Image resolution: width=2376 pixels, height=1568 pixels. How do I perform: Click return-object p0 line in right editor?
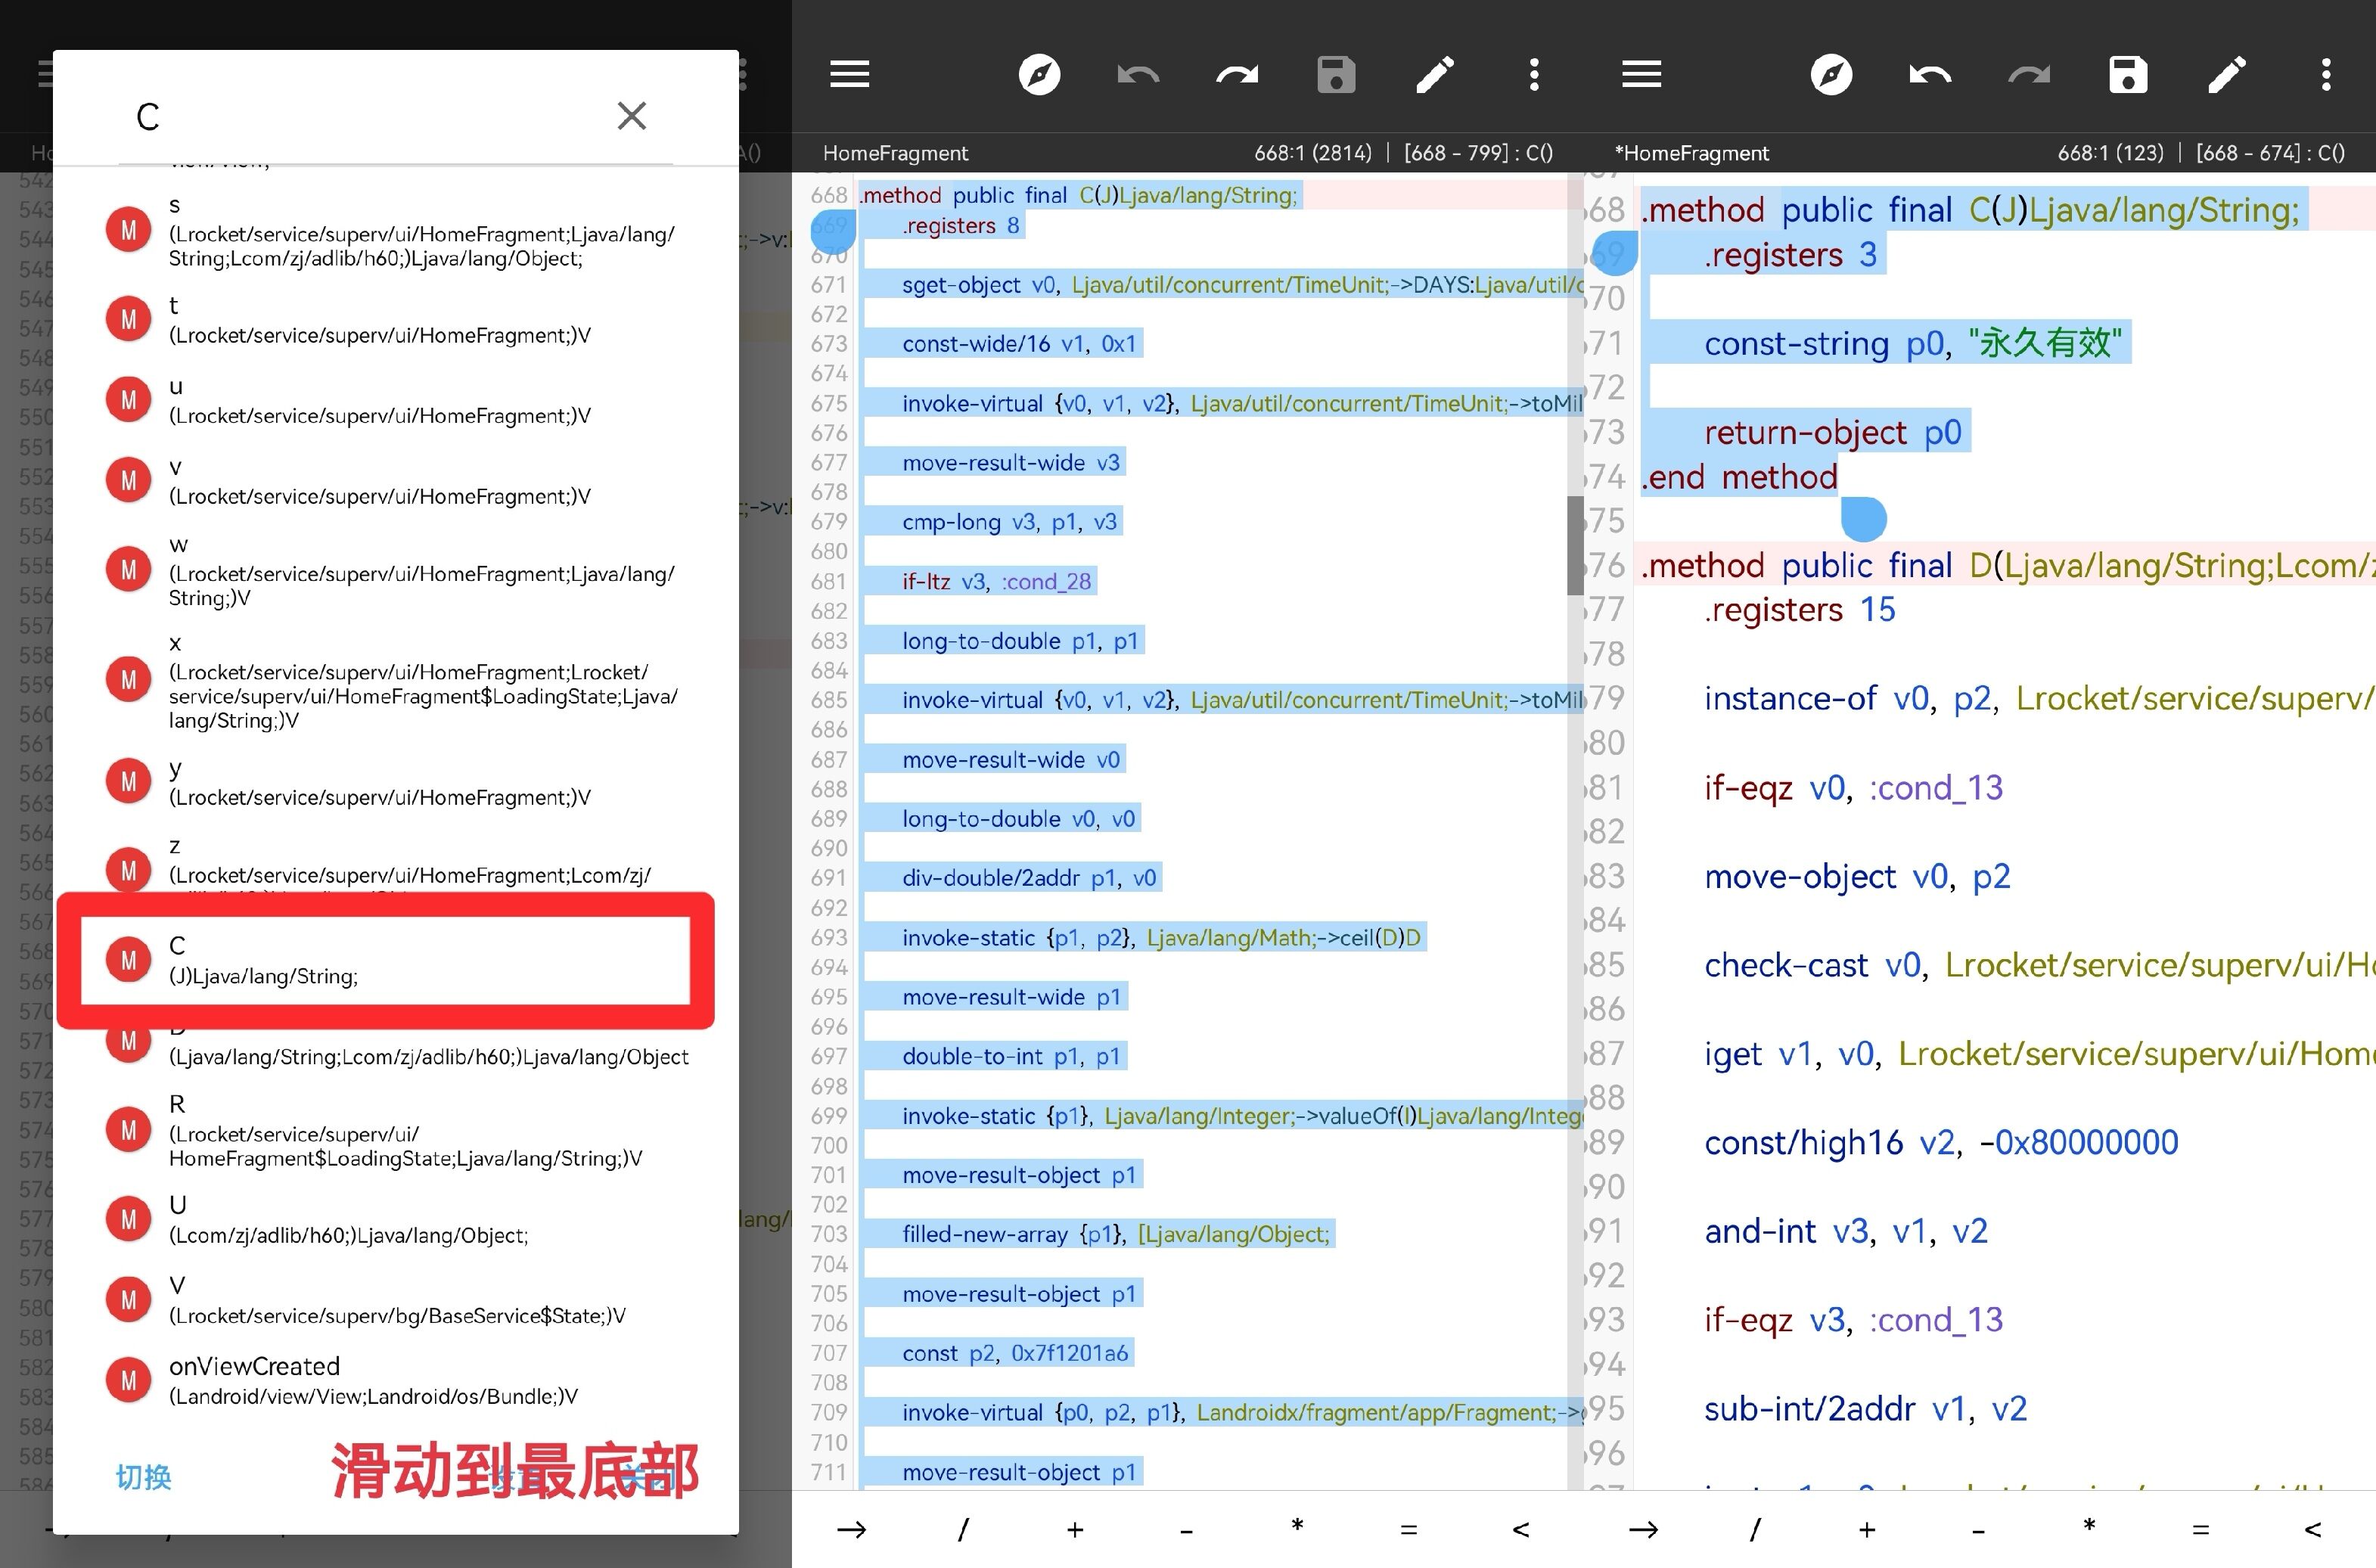click(1832, 432)
